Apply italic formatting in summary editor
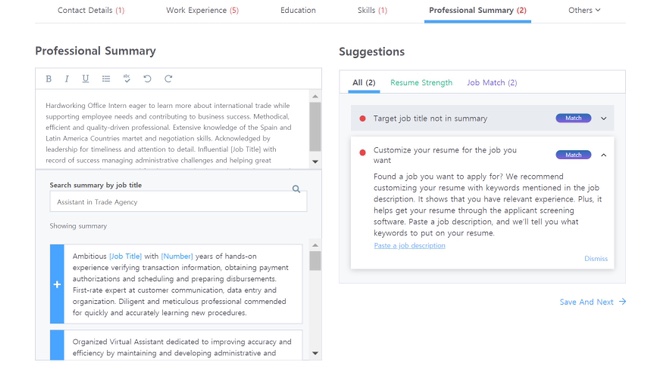The image size is (650, 380). click(x=67, y=79)
